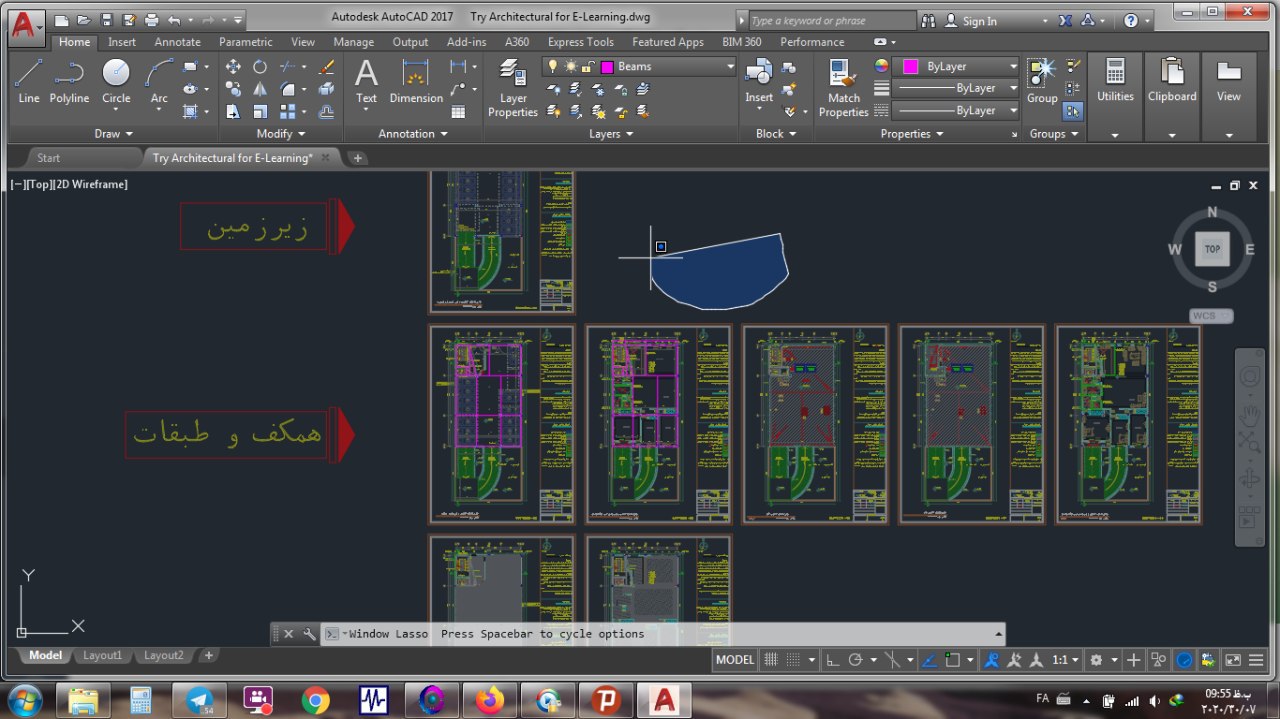Open the linetype ByLayer dropdown

click(x=957, y=110)
